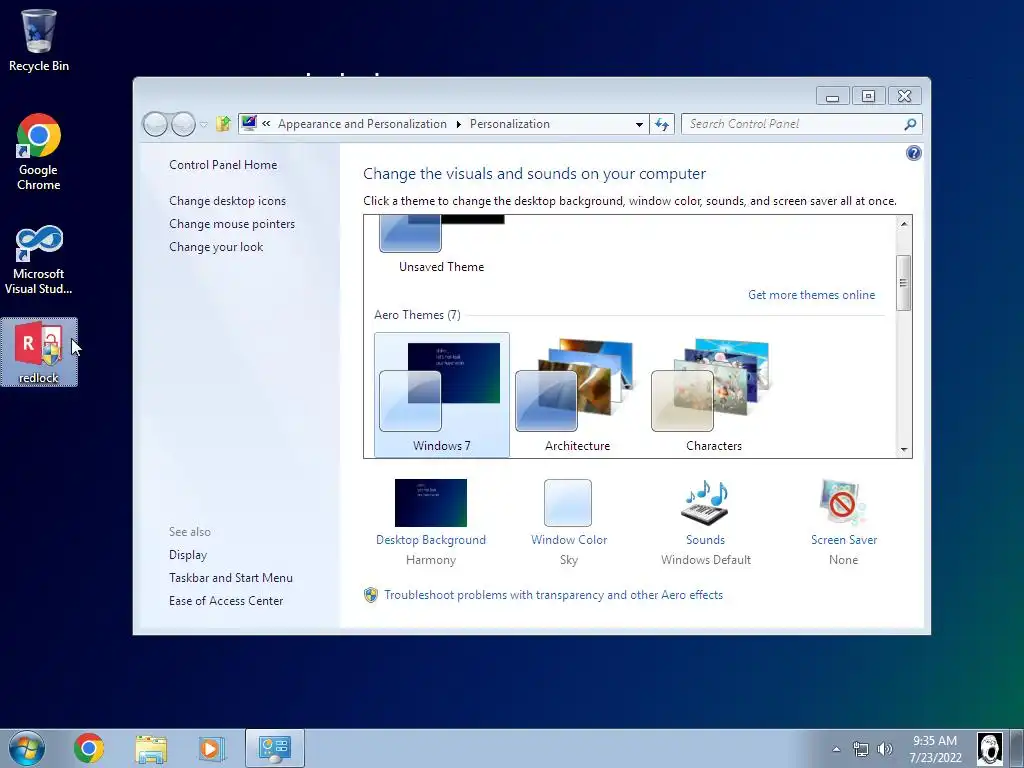This screenshot has height=768, width=1024.
Task: Click the refresh button next to address bar
Action: click(662, 124)
